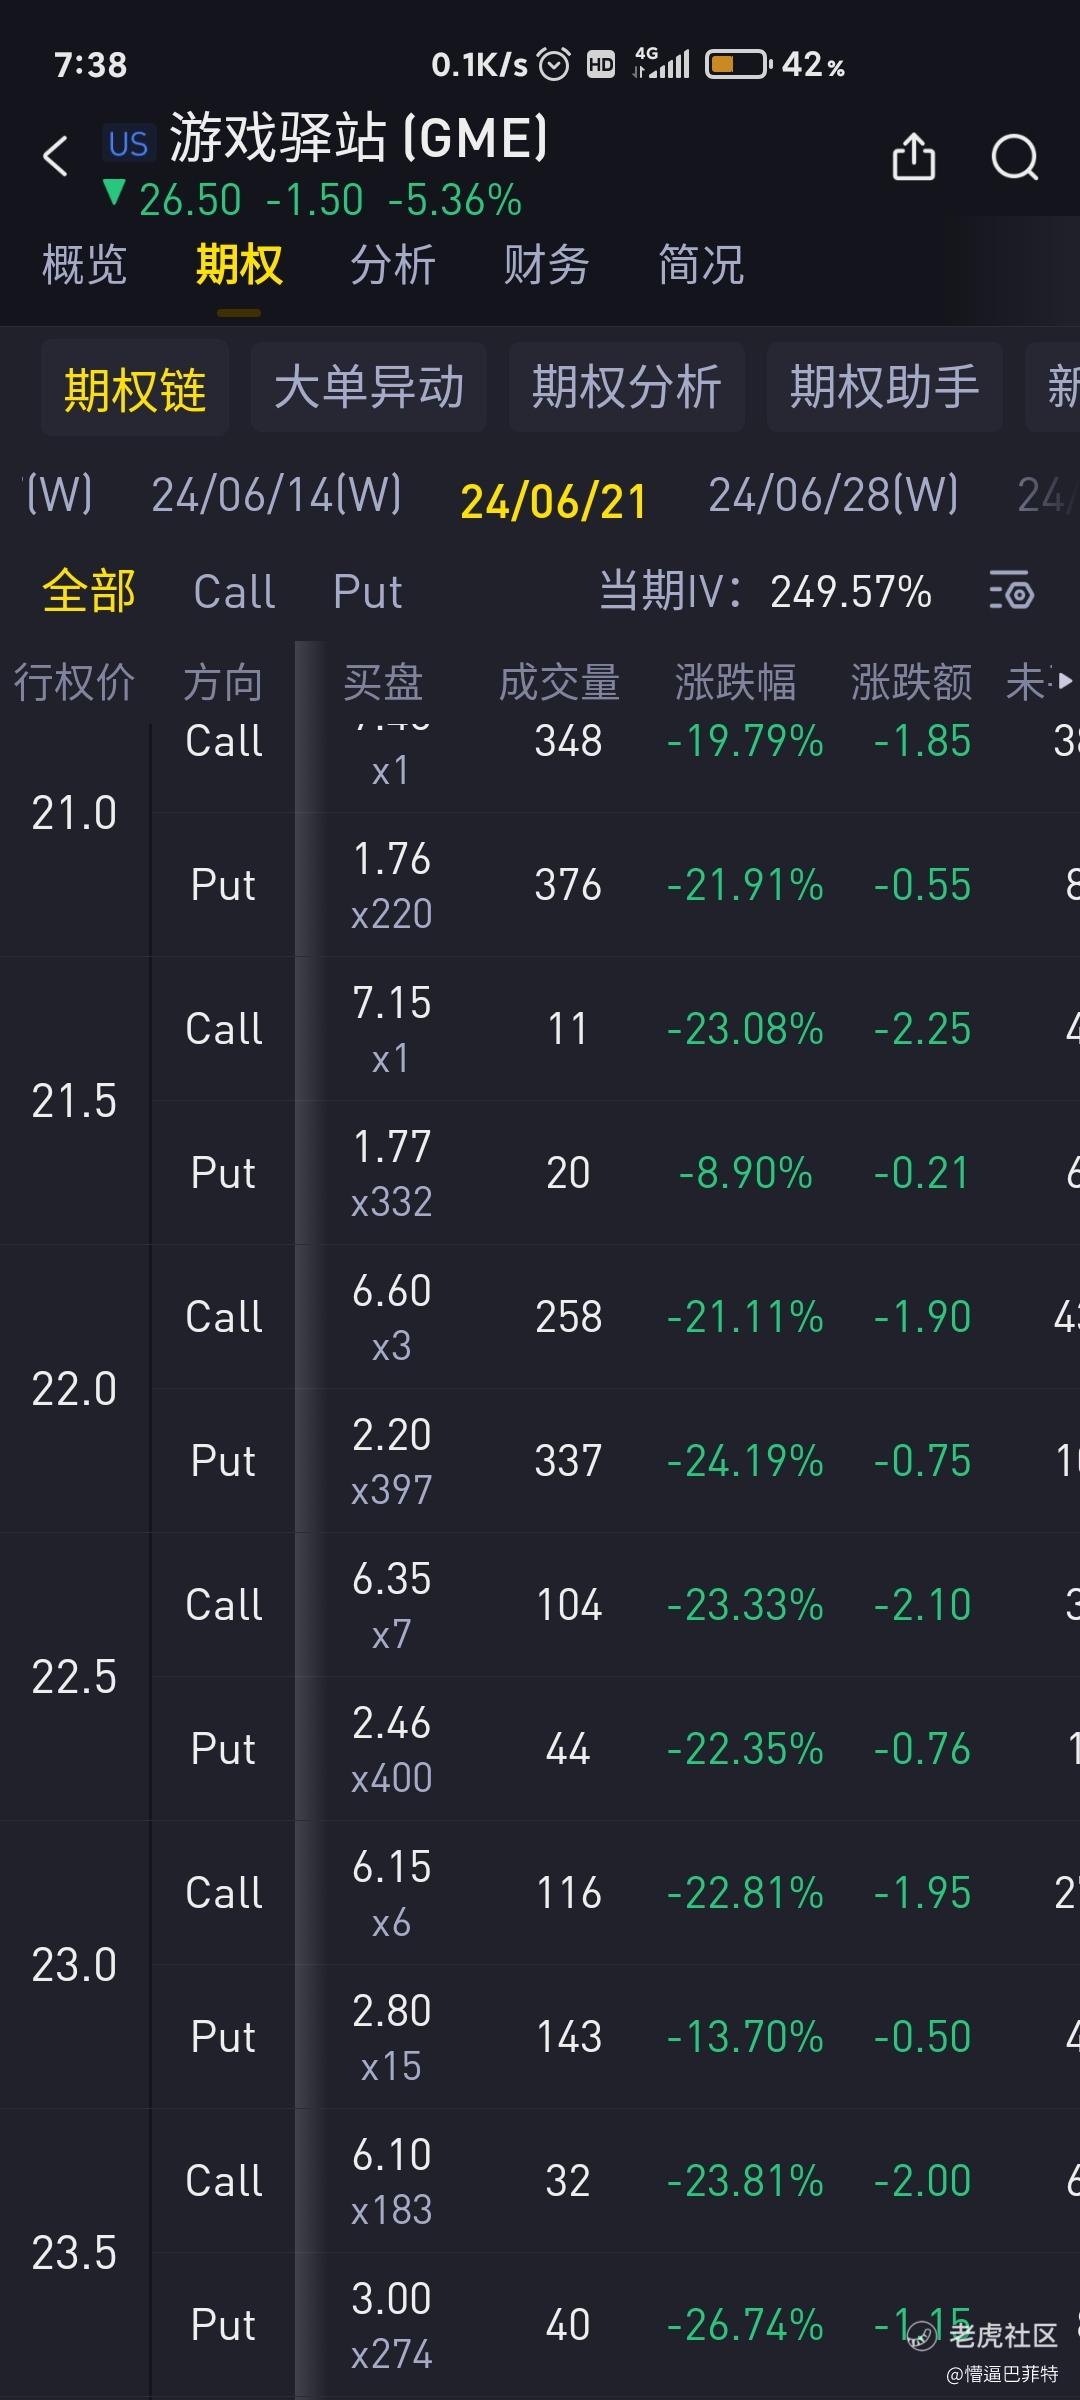Sort by 涨跌幅 column header

pos(735,682)
